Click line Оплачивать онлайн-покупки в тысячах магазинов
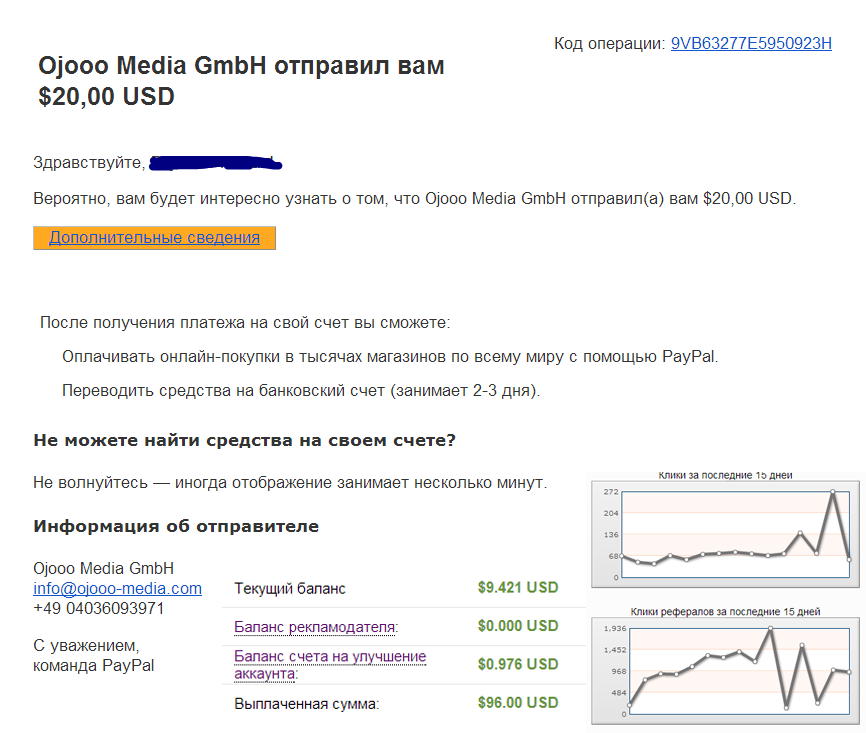 coord(390,357)
